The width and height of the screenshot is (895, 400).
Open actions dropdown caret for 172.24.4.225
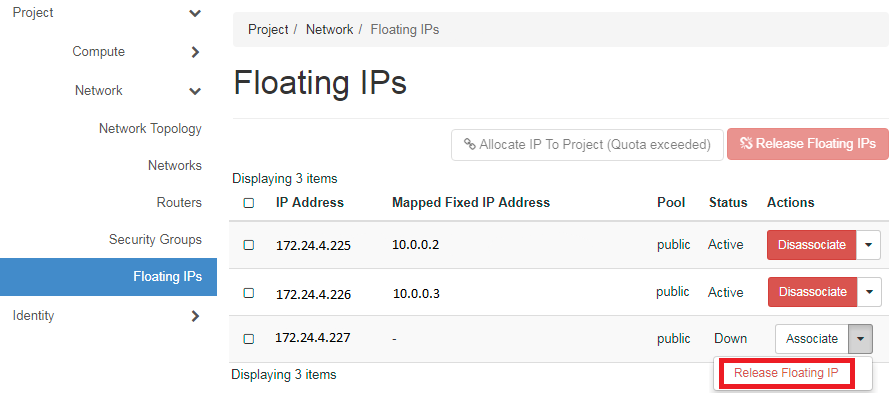[x=869, y=245]
